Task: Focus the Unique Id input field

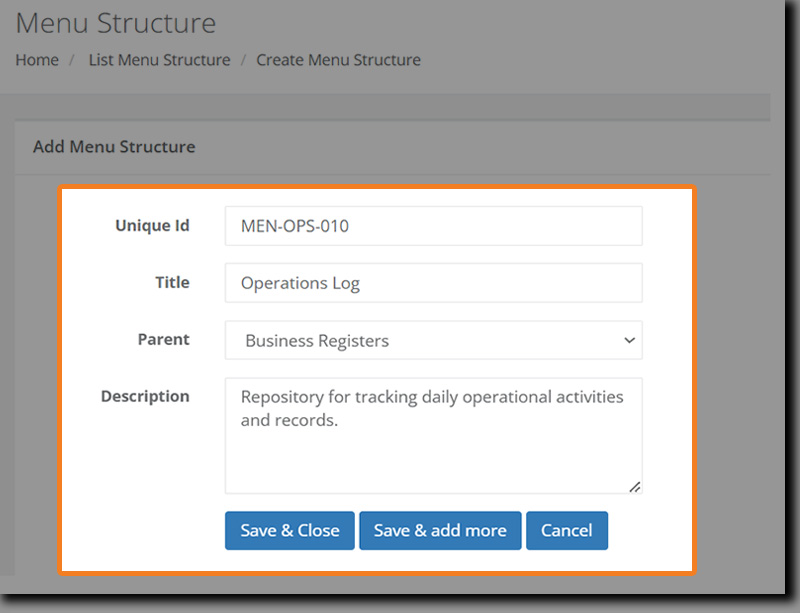Action: point(433,226)
